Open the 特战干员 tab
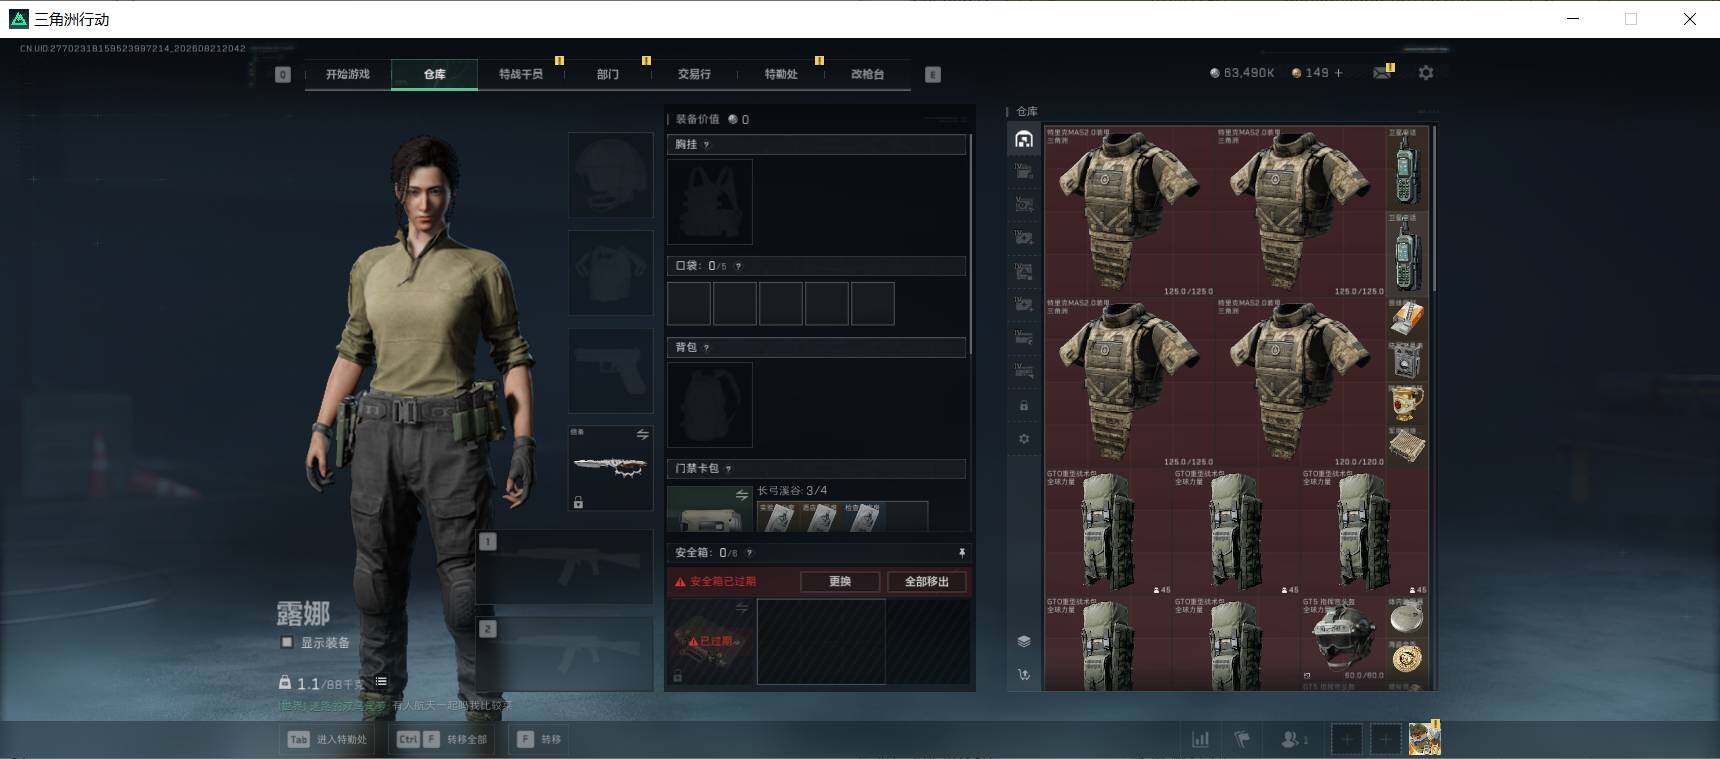 (x=521, y=74)
